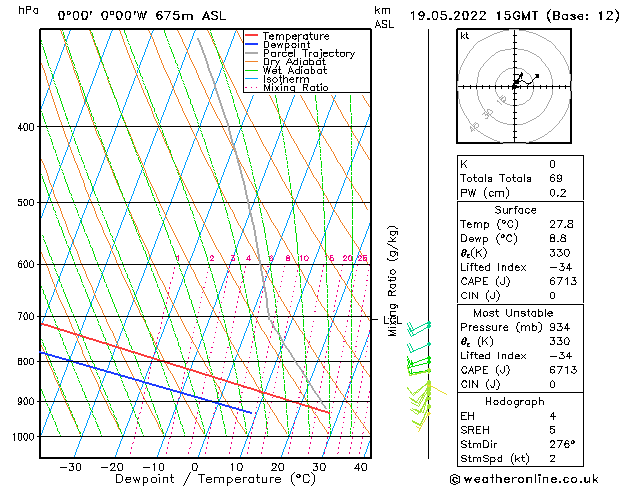
Task: Open the weatheronline.co.uk link
Action: coord(540,478)
